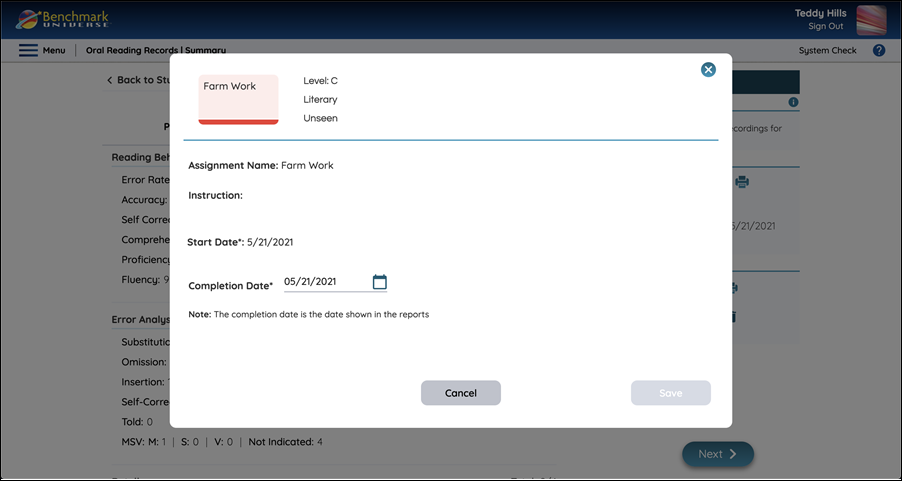Open the help question mark icon
This screenshot has height=481, width=902.
(879, 51)
